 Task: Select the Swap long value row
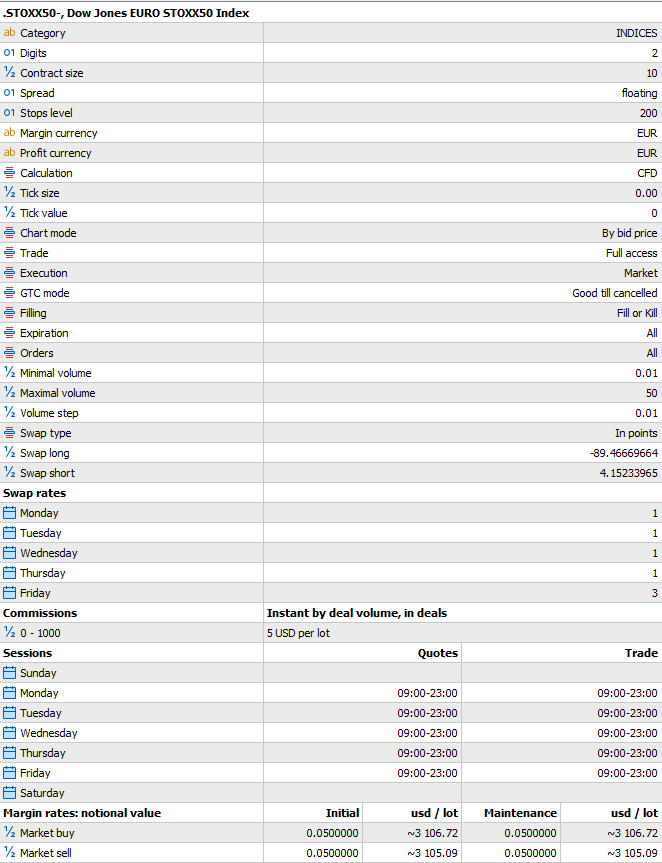tap(330, 453)
